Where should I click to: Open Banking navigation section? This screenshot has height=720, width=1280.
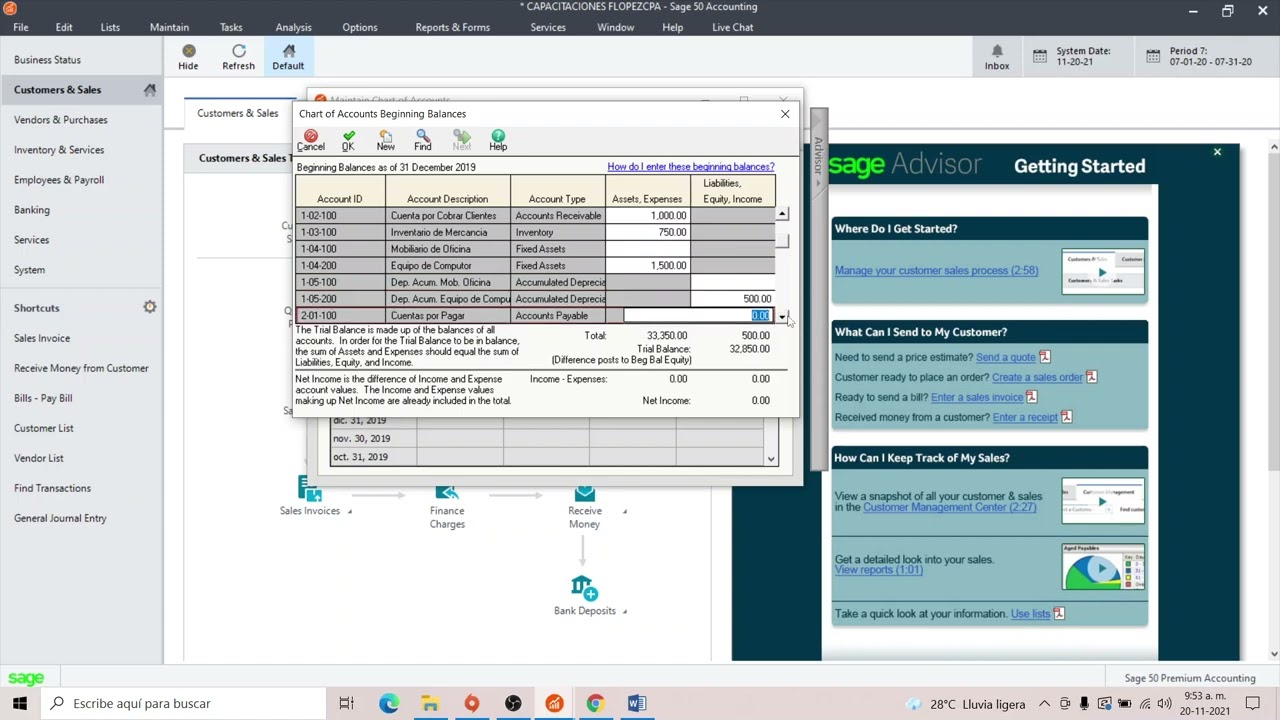pyautogui.click(x=32, y=210)
